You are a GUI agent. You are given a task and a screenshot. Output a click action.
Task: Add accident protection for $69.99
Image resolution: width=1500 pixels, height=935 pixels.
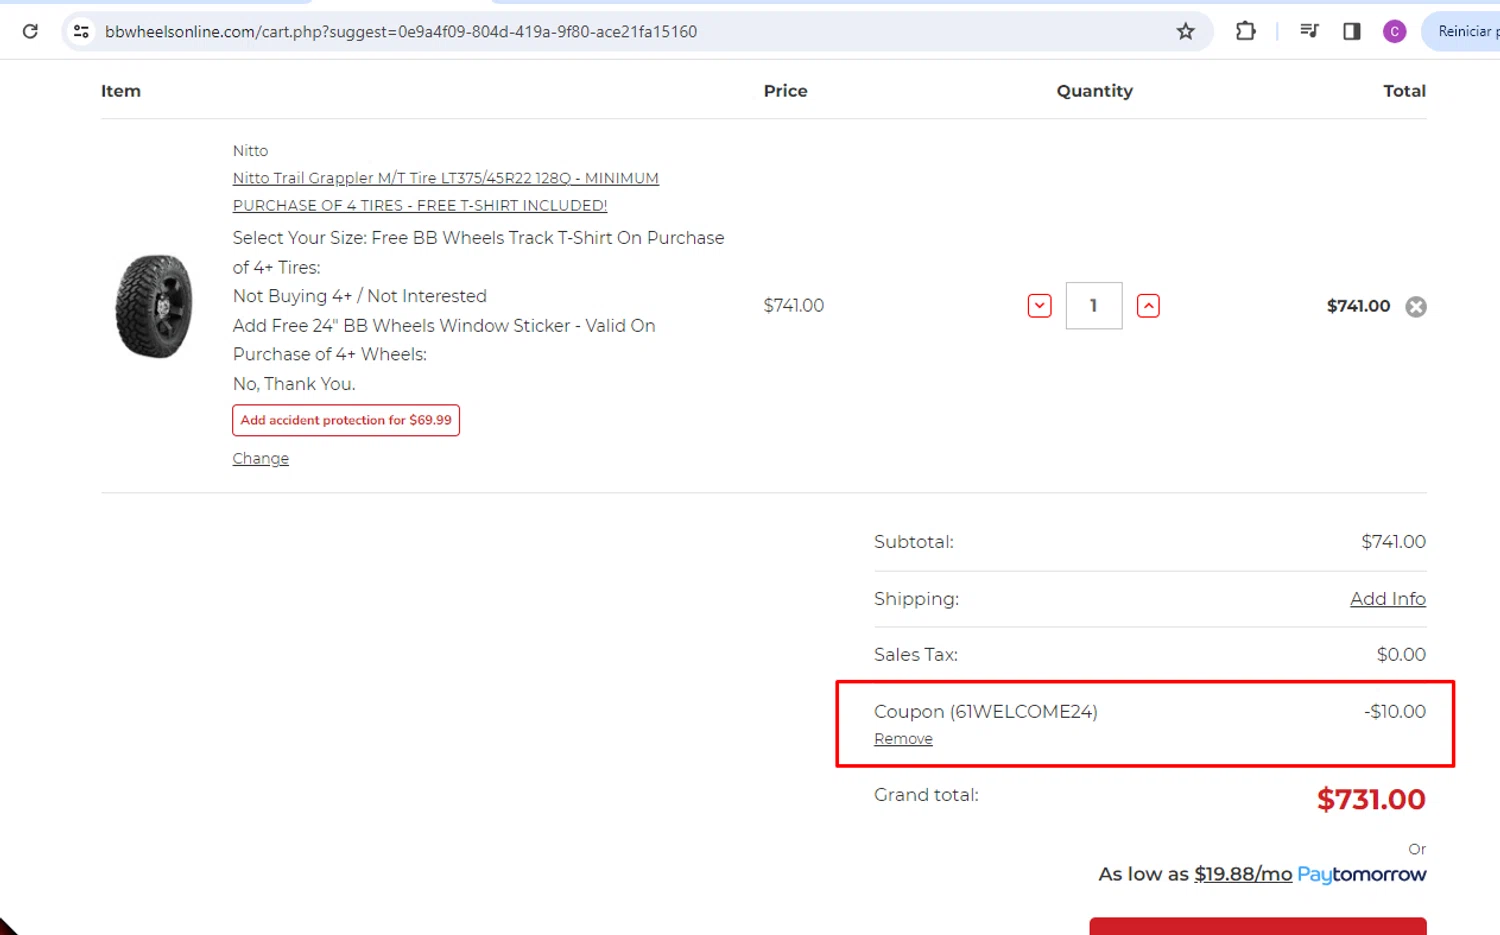click(346, 420)
